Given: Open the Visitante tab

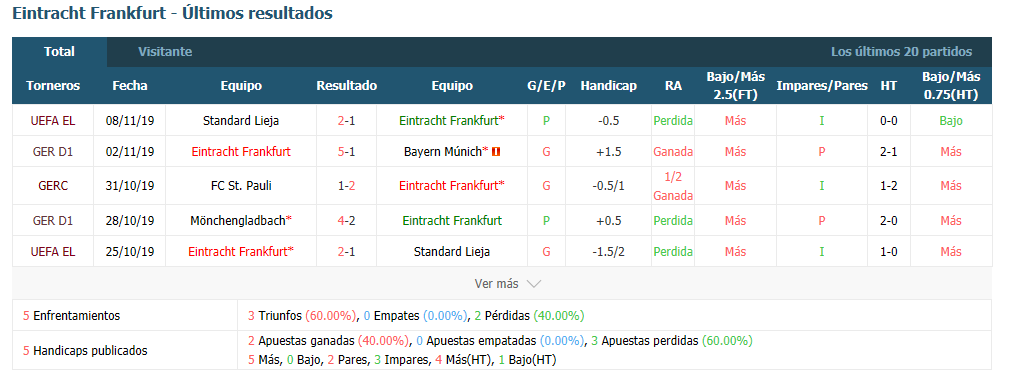Looking at the screenshot, I should pos(165,52).
